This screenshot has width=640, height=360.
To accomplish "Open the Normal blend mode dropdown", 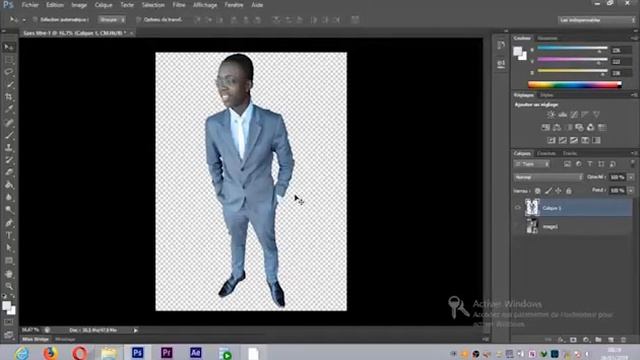I will 548,177.
